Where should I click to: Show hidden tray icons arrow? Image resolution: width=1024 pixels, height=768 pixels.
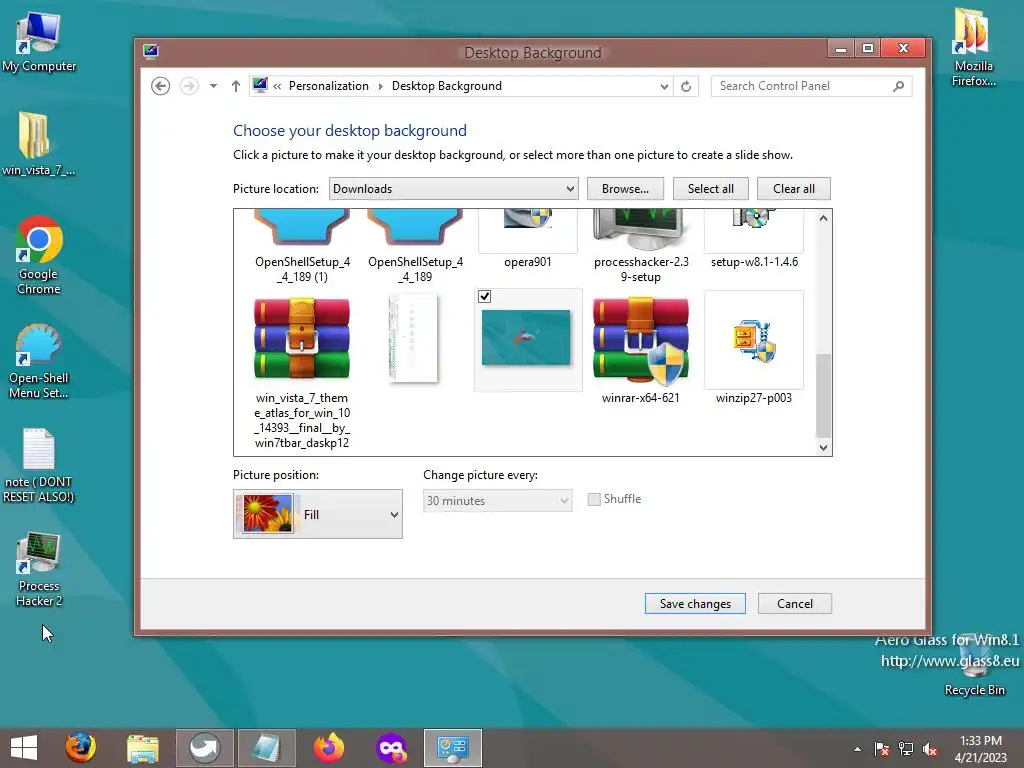point(857,749)
